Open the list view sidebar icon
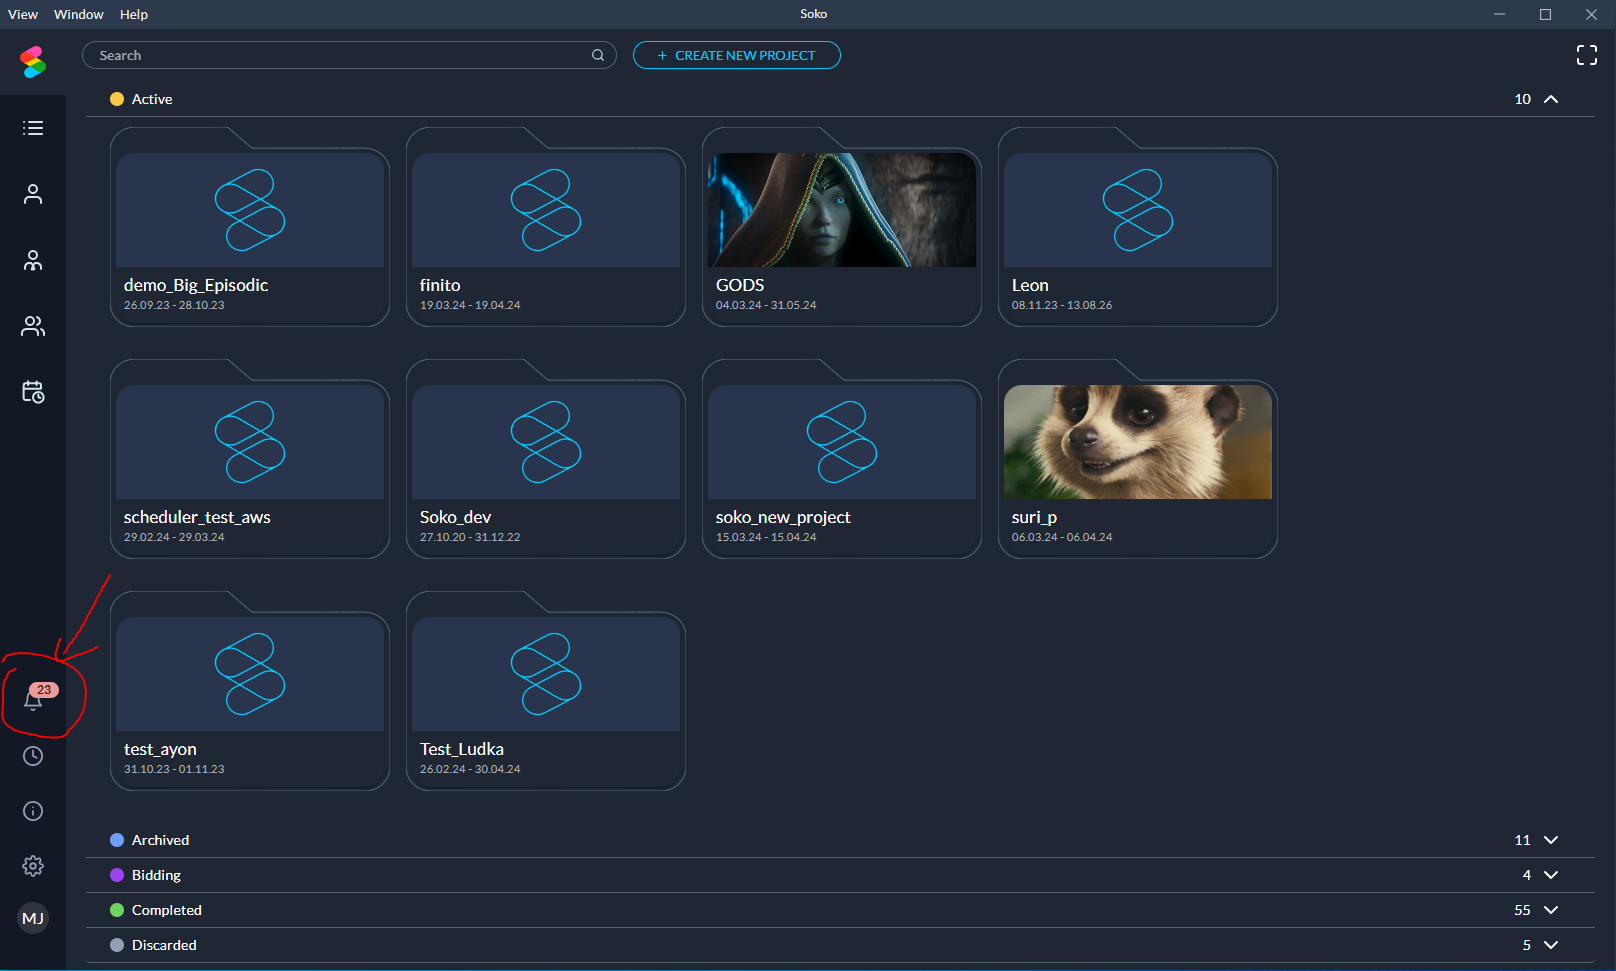The height and width of the screenshot is (971, 1616). (33, 128)
